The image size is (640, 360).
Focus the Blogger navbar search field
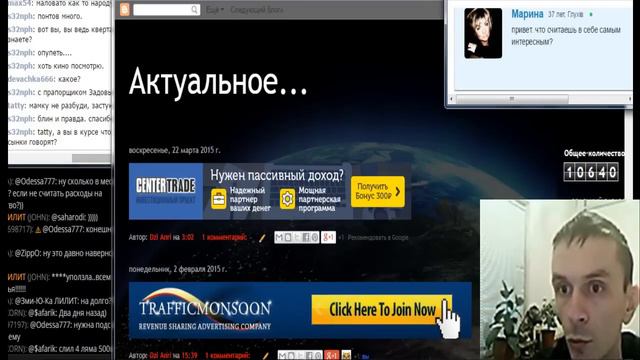167,9
